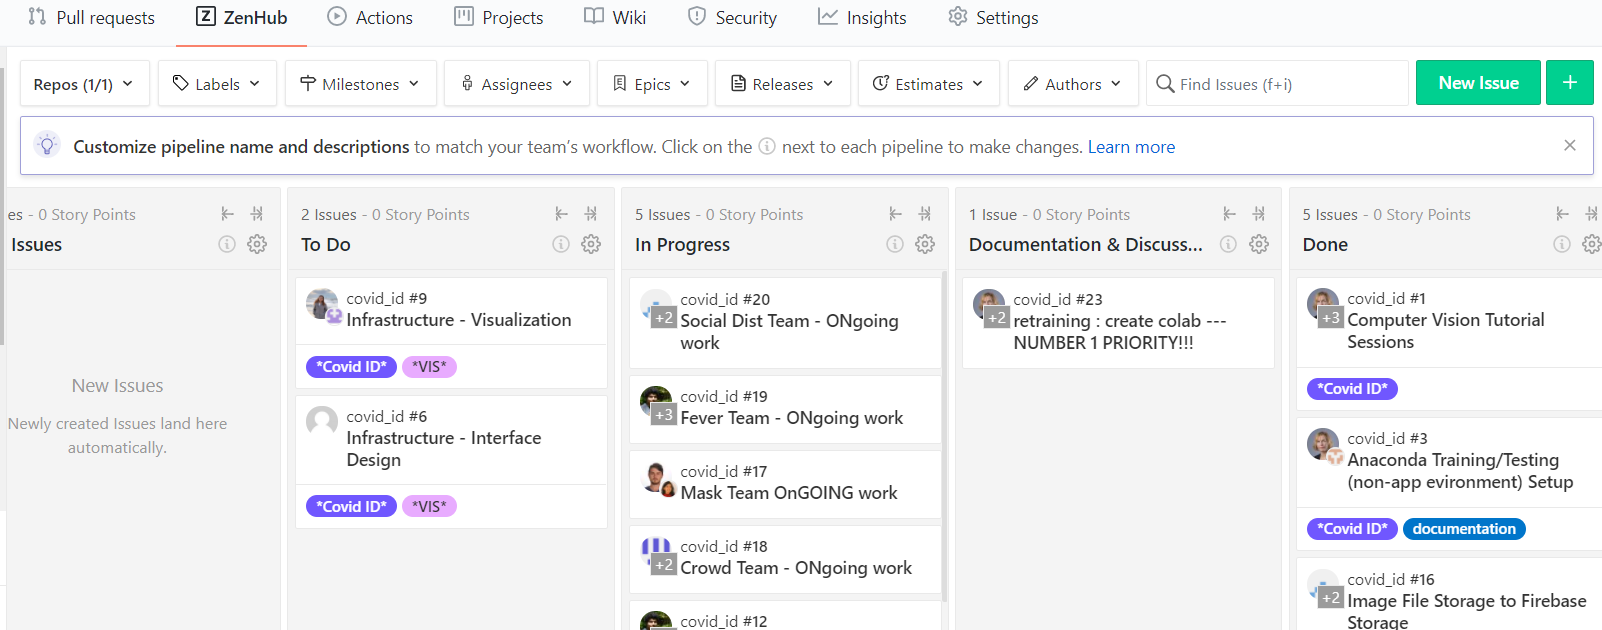Click the To Do pipeline settings gear

coord(591,244)
